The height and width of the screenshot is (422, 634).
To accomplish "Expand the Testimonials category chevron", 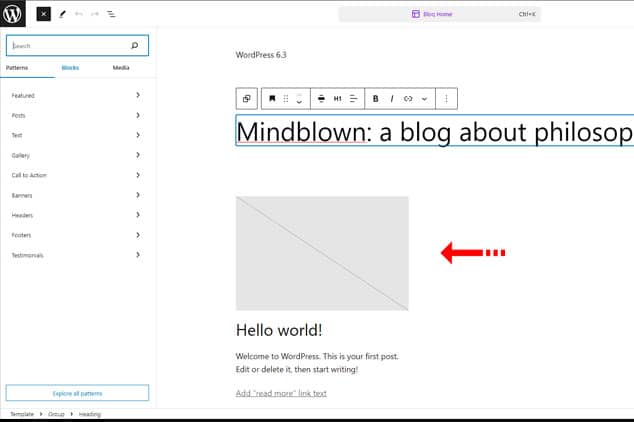I will [138, 255].
